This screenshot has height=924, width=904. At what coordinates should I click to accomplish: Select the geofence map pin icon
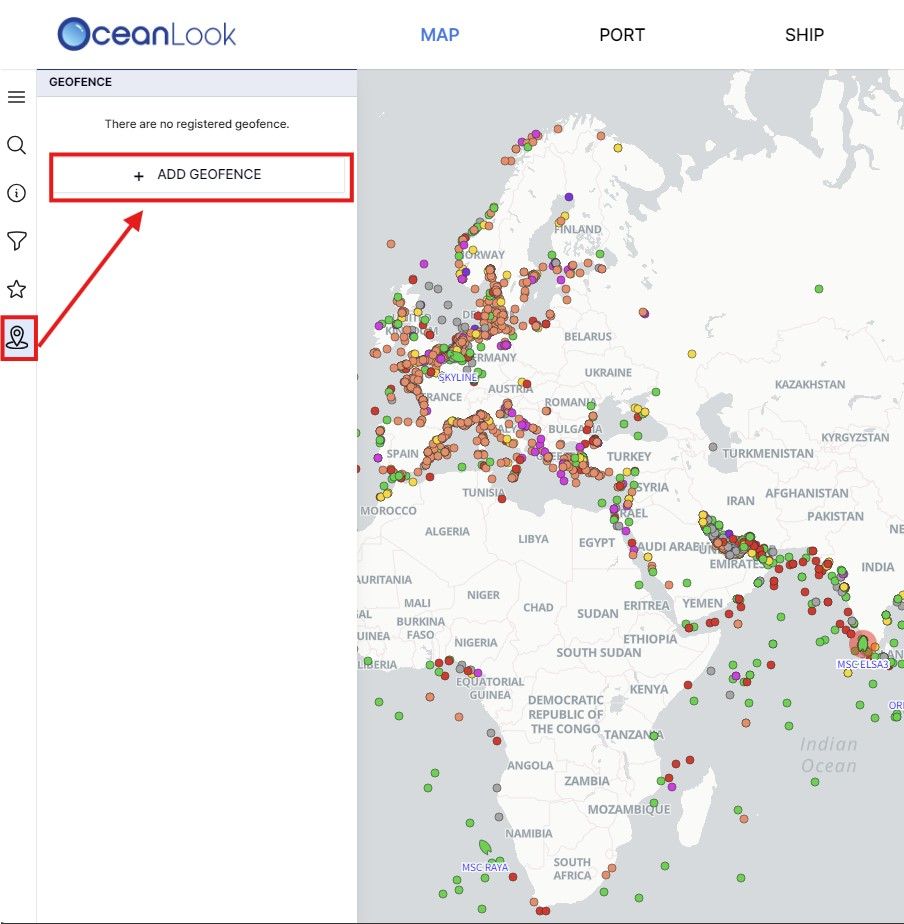(x=17, y=337)
